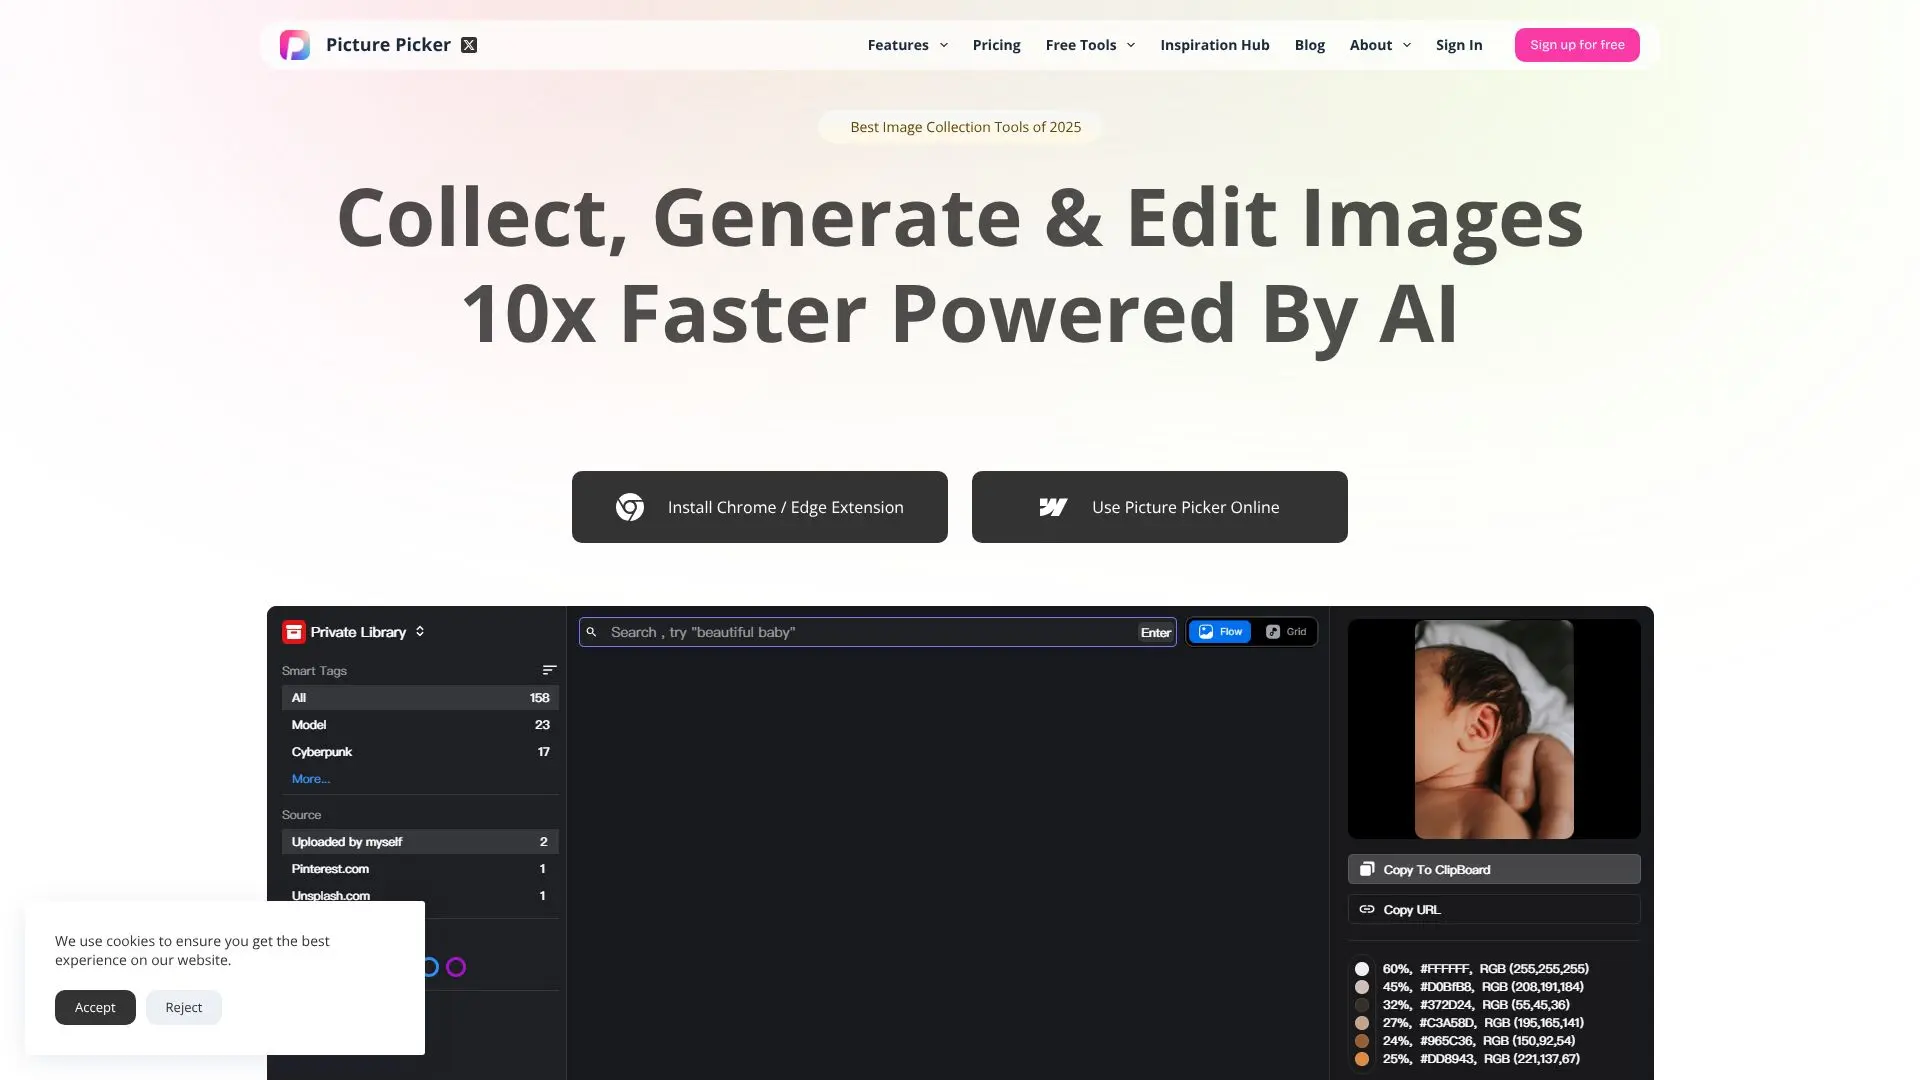Accept the cookies

tap(95, 1007)
